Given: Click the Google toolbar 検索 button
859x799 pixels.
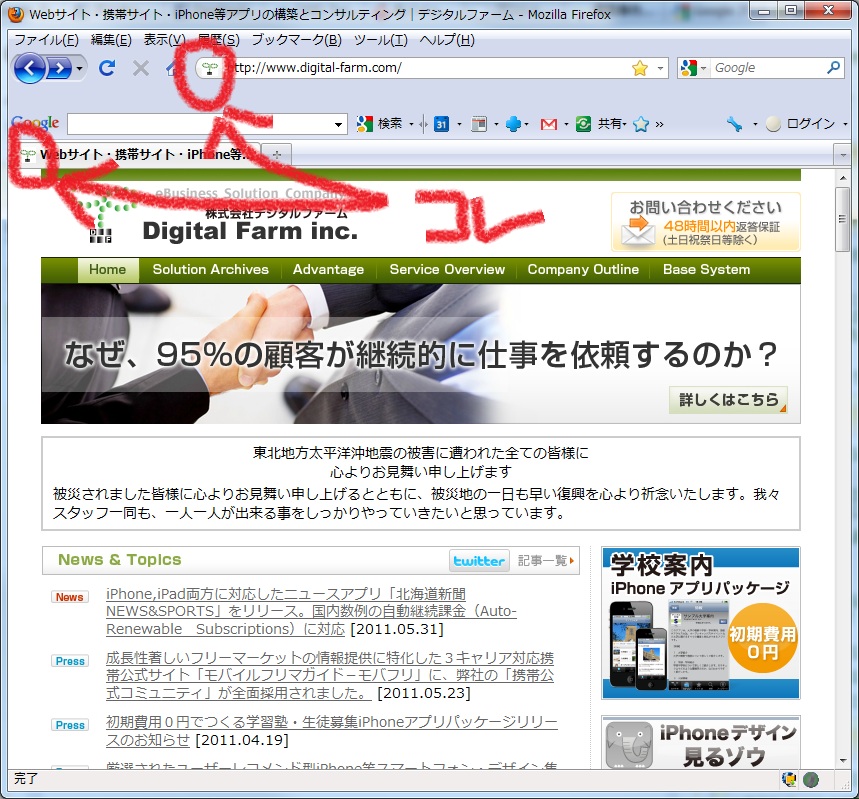Looking at the screenshot, I should click(x=379, y=124).
